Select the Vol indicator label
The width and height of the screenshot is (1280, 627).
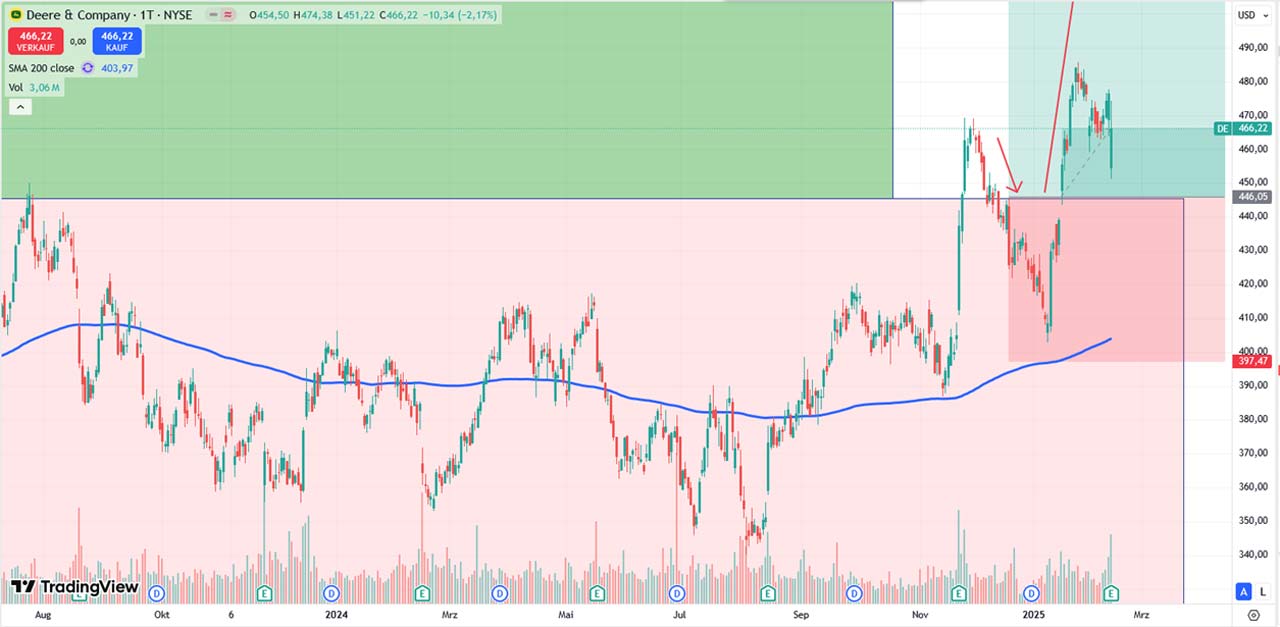(16, 88)
